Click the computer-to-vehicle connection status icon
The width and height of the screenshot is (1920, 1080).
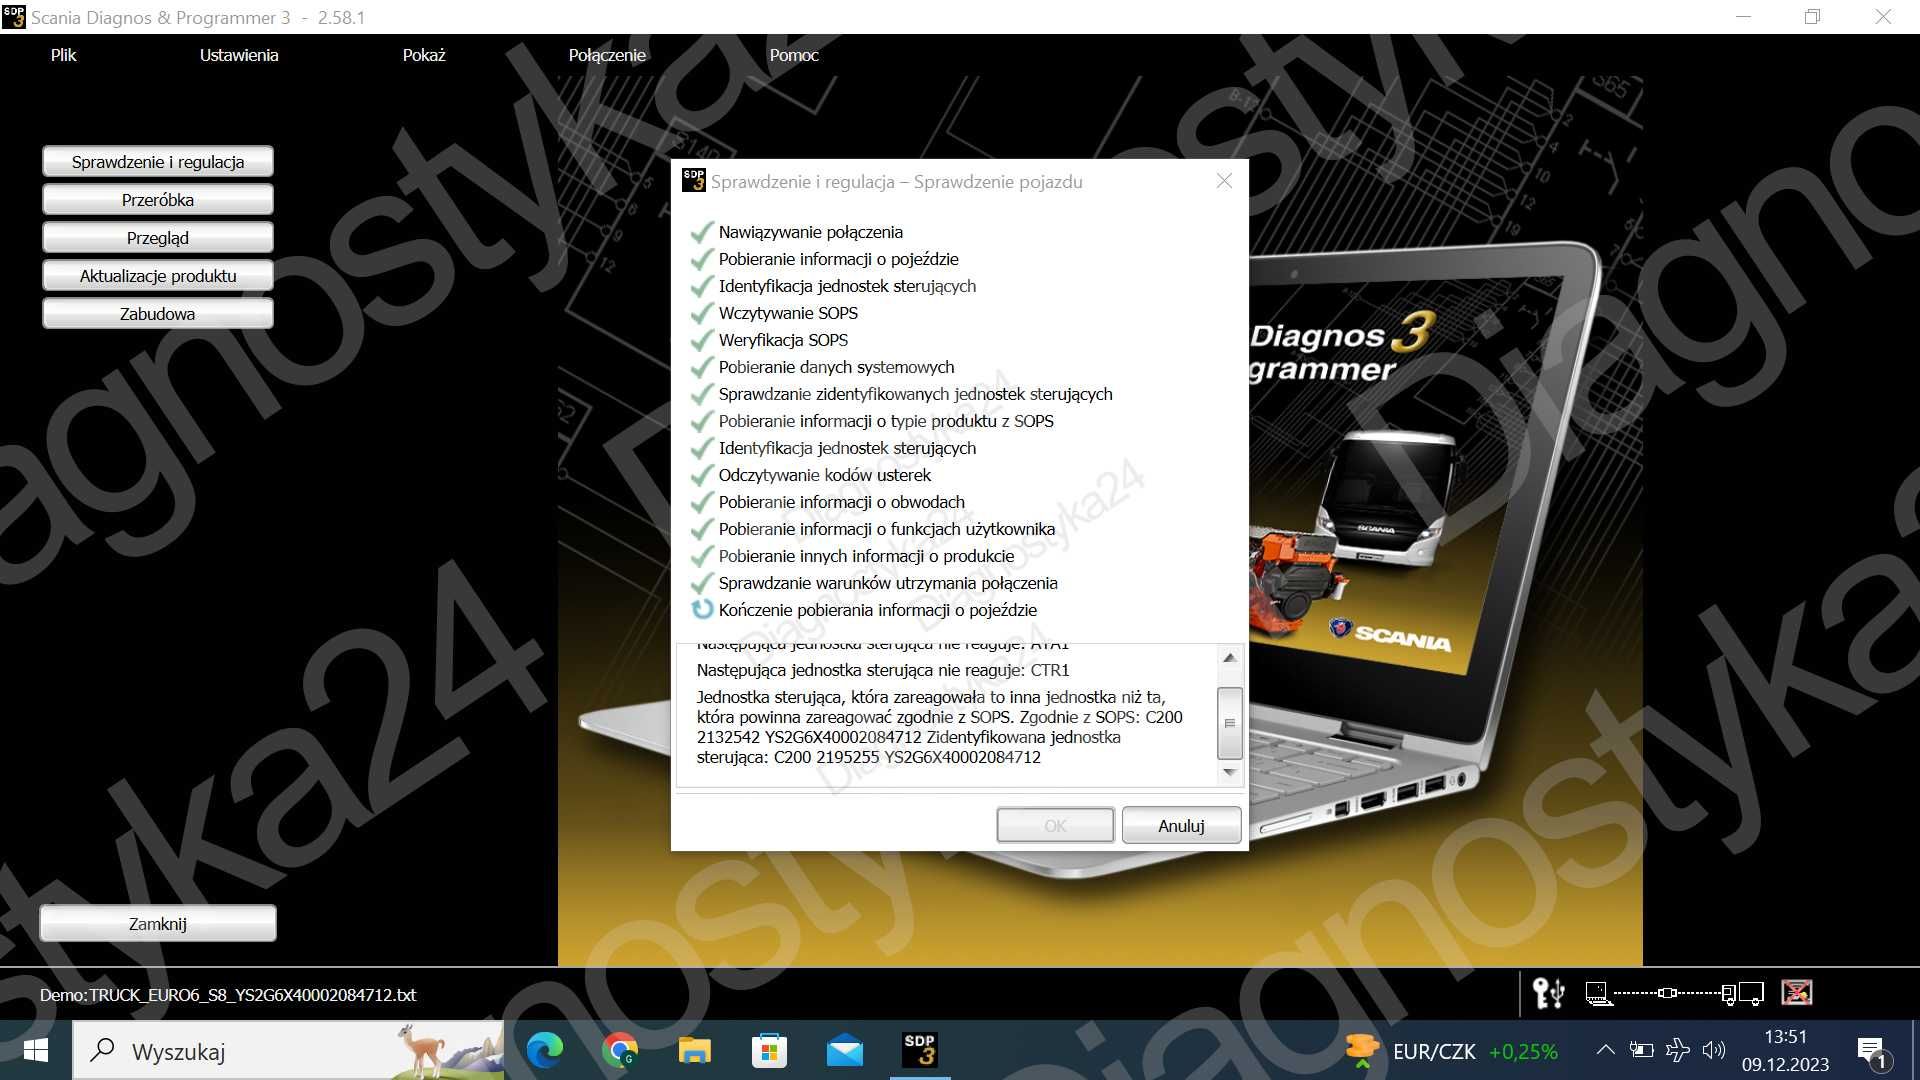coord(1675,993)
